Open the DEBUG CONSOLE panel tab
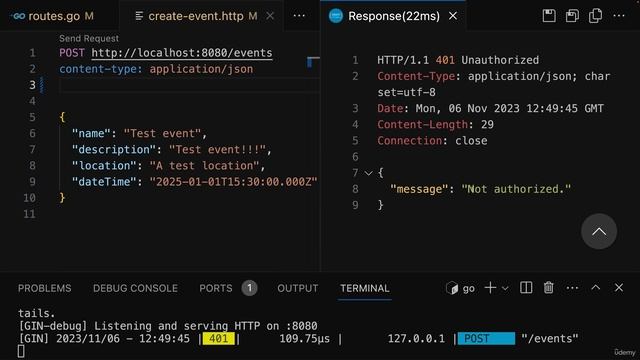The width and height of the screenshot is (640, 360). pyautogui.click(x=135, y=288)
